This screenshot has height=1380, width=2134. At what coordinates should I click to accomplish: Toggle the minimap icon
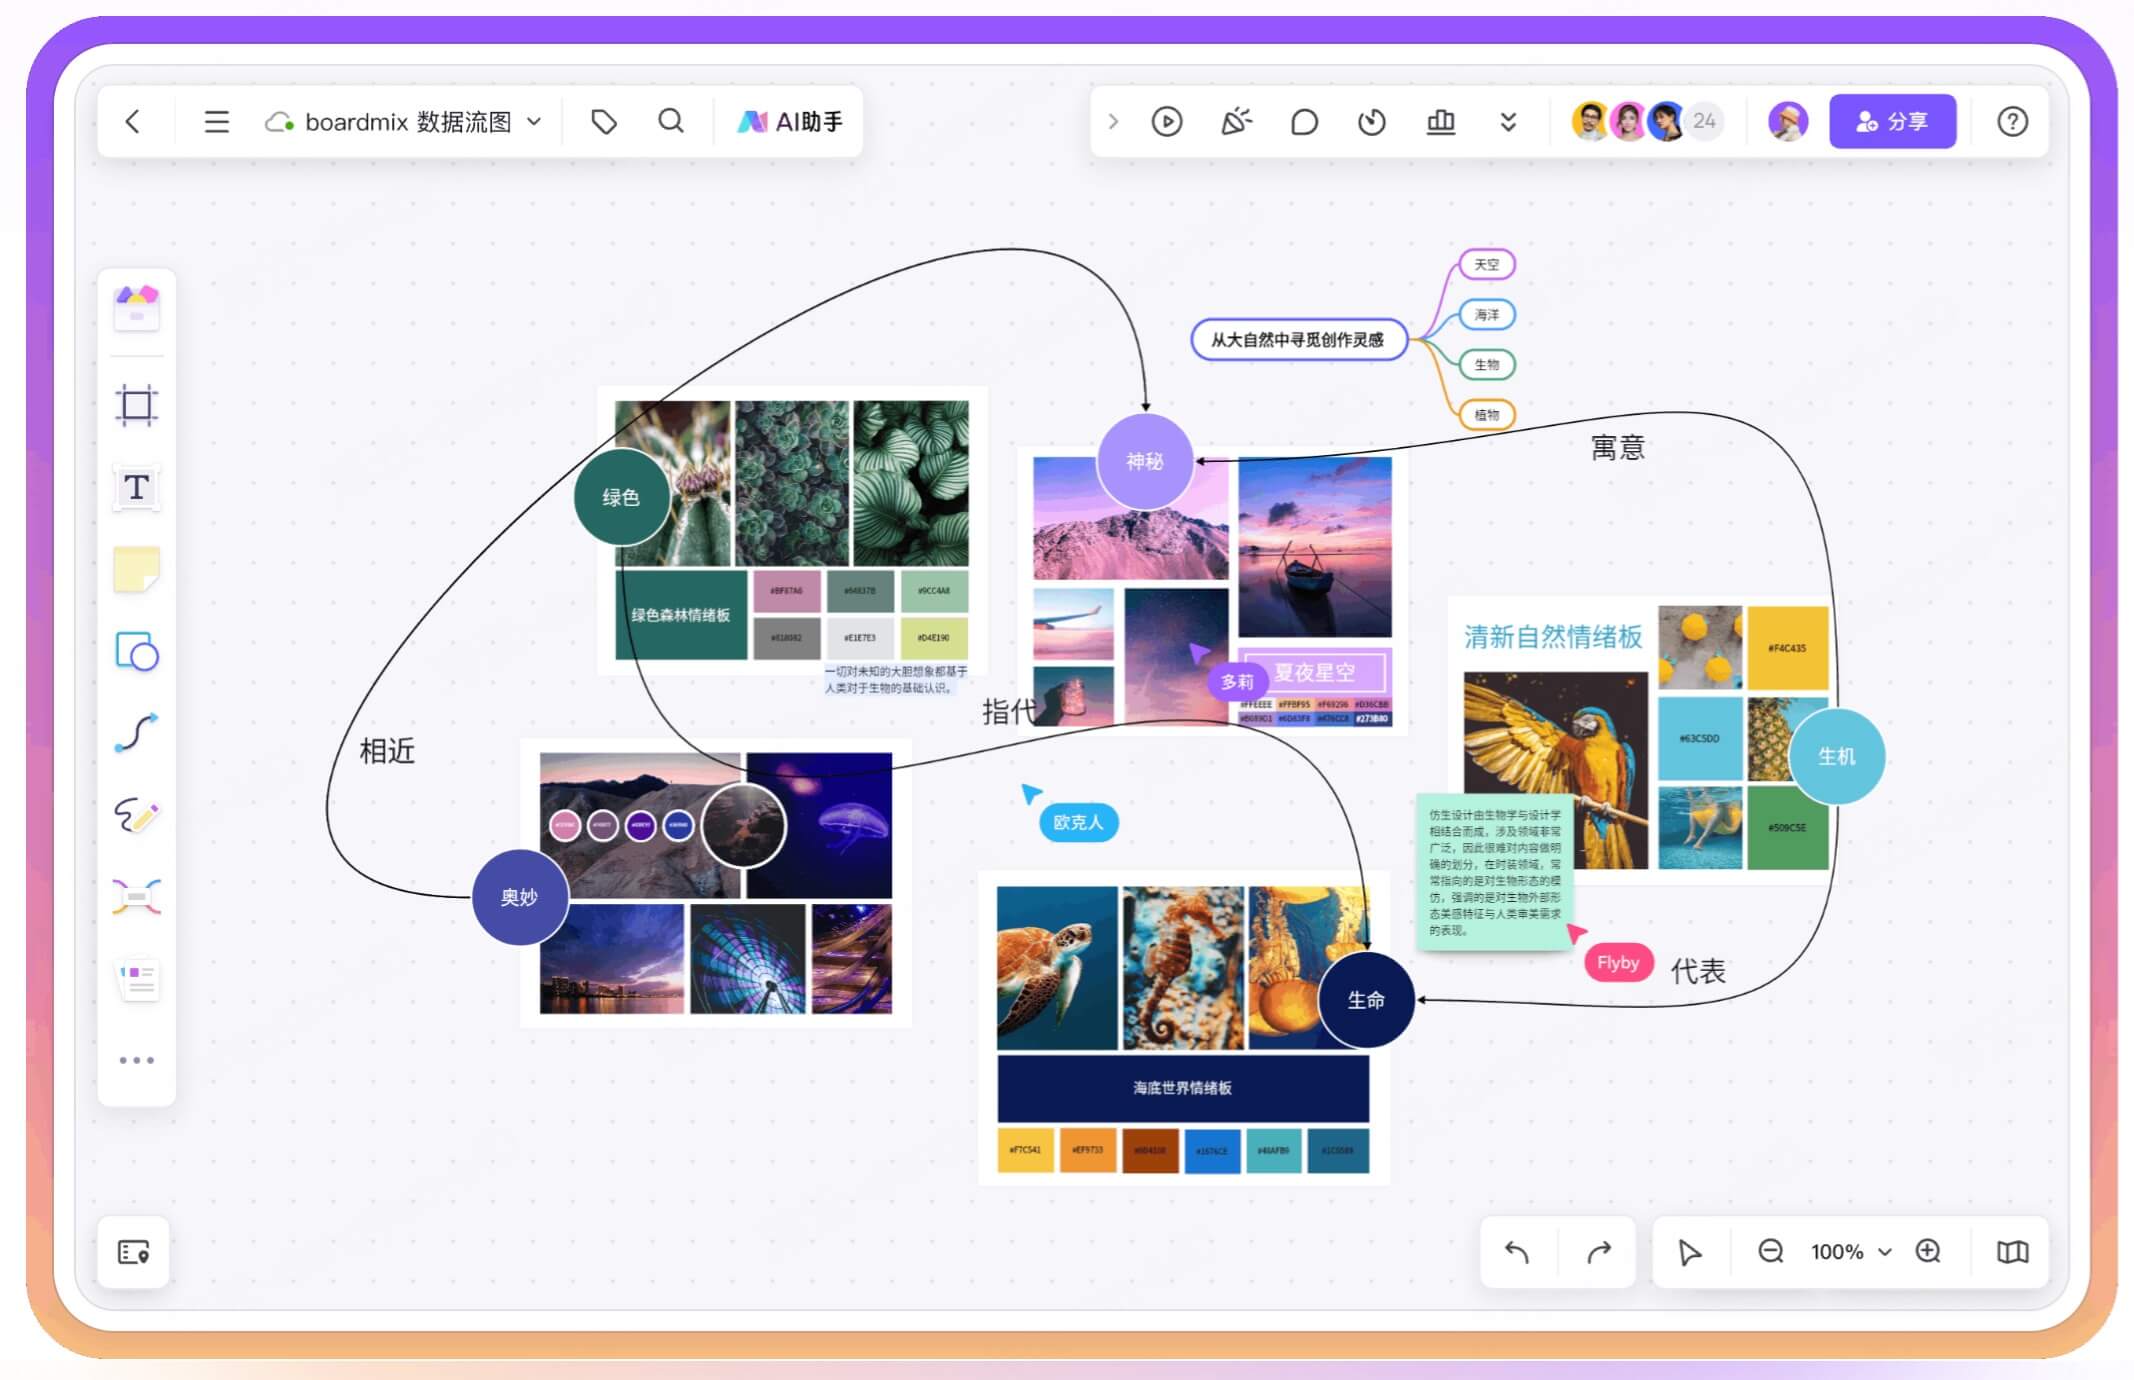point(2012,1252)
